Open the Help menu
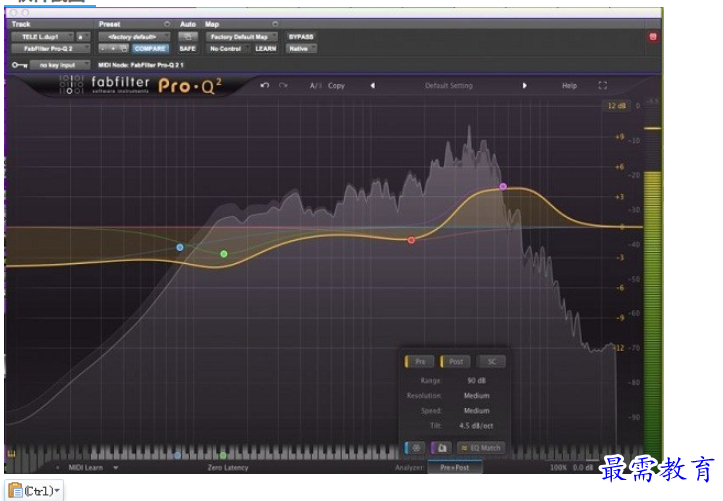 point(569,86)
